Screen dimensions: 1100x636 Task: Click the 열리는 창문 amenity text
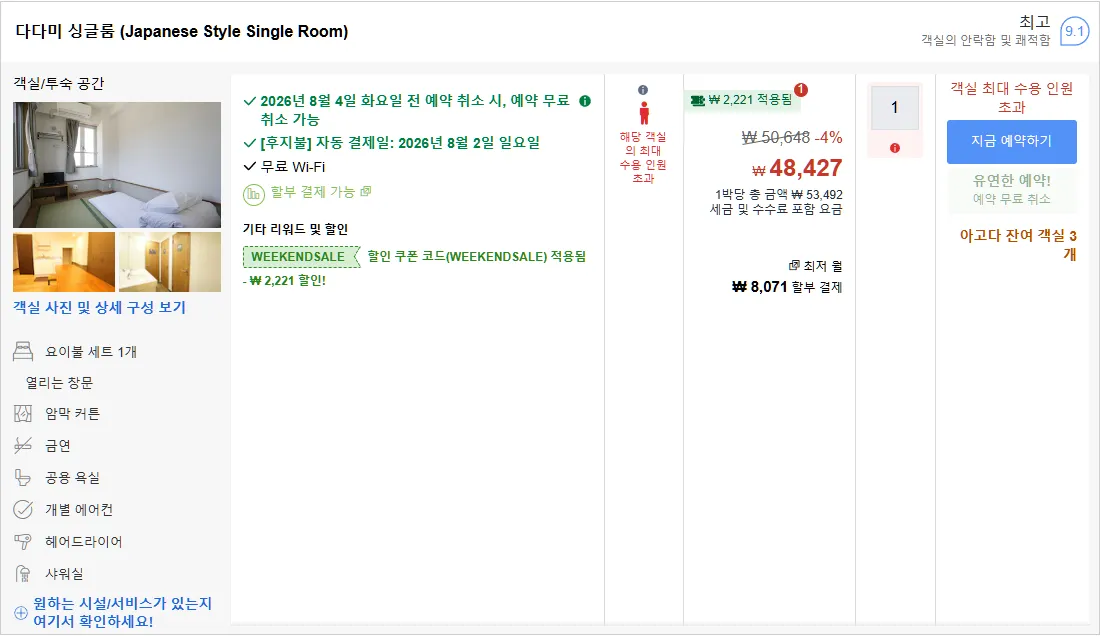click(60, 383)
